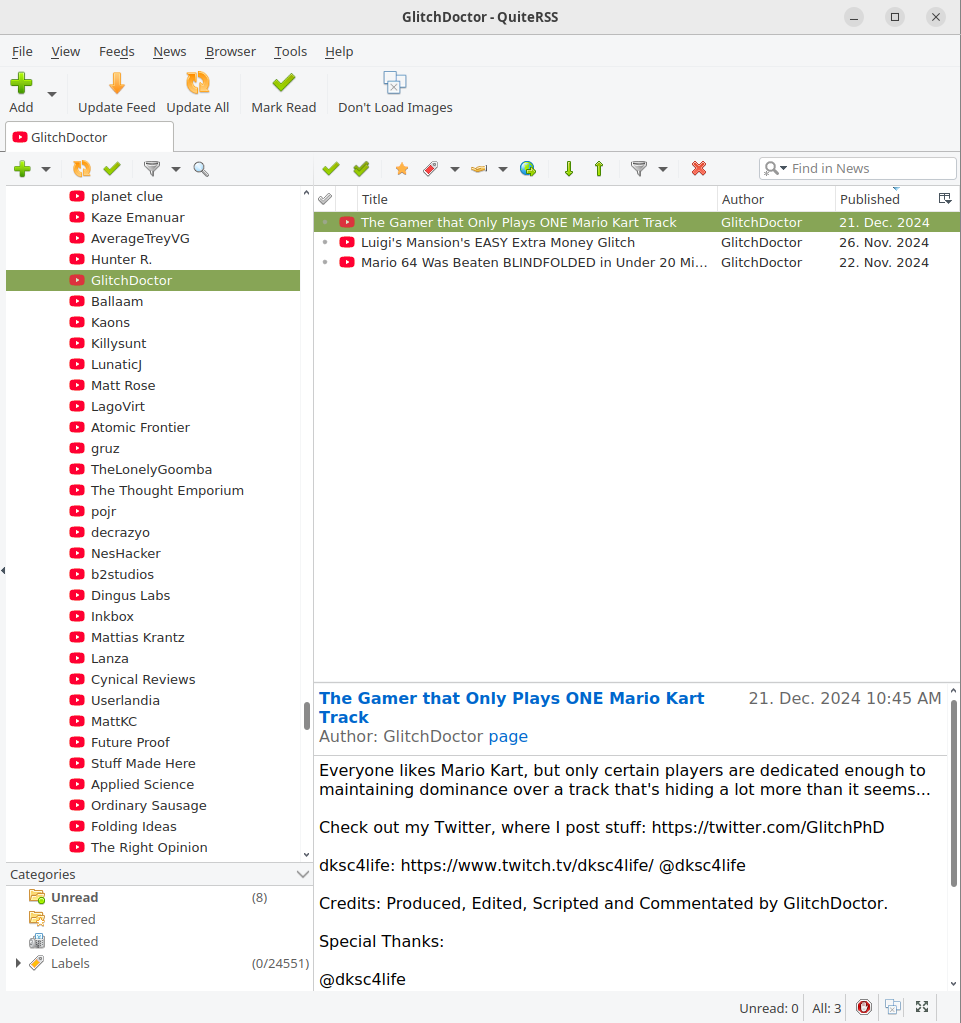Click the feeds panel filter funnel icon
The width and height of the screenshot is (961, 1023).
point(152,169)
